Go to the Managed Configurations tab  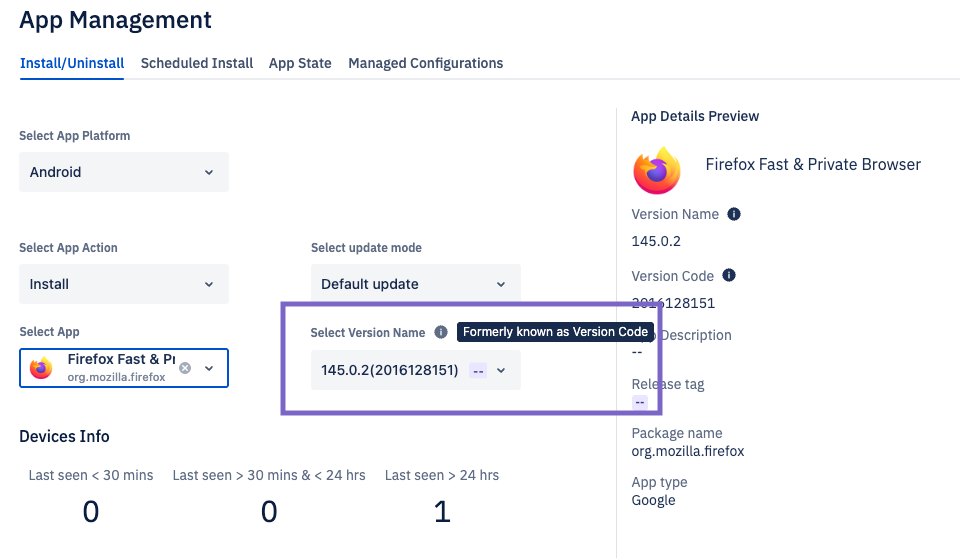[x=425, y=63]
